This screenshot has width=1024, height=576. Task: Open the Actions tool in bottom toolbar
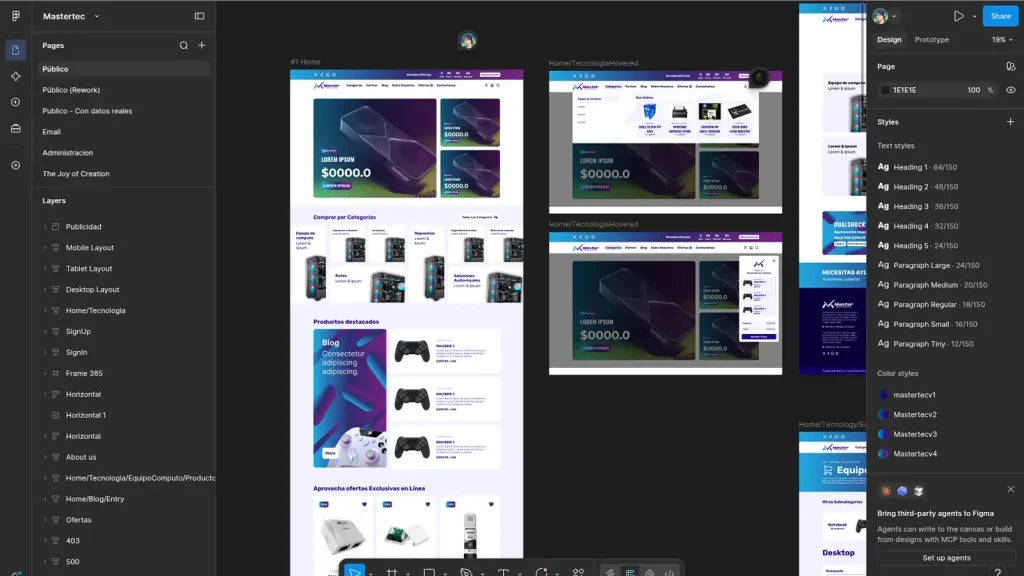click(579, 572)
